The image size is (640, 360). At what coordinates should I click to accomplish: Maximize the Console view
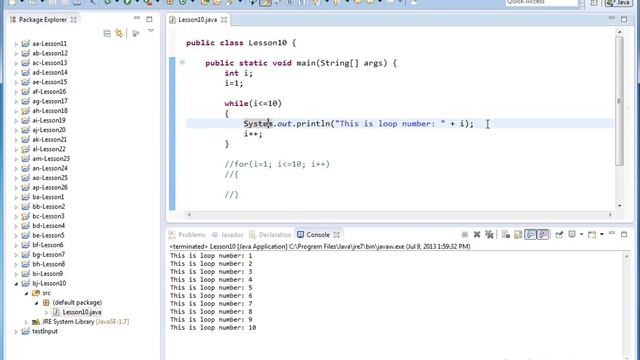pyautogui.click(x=624, y=234)
